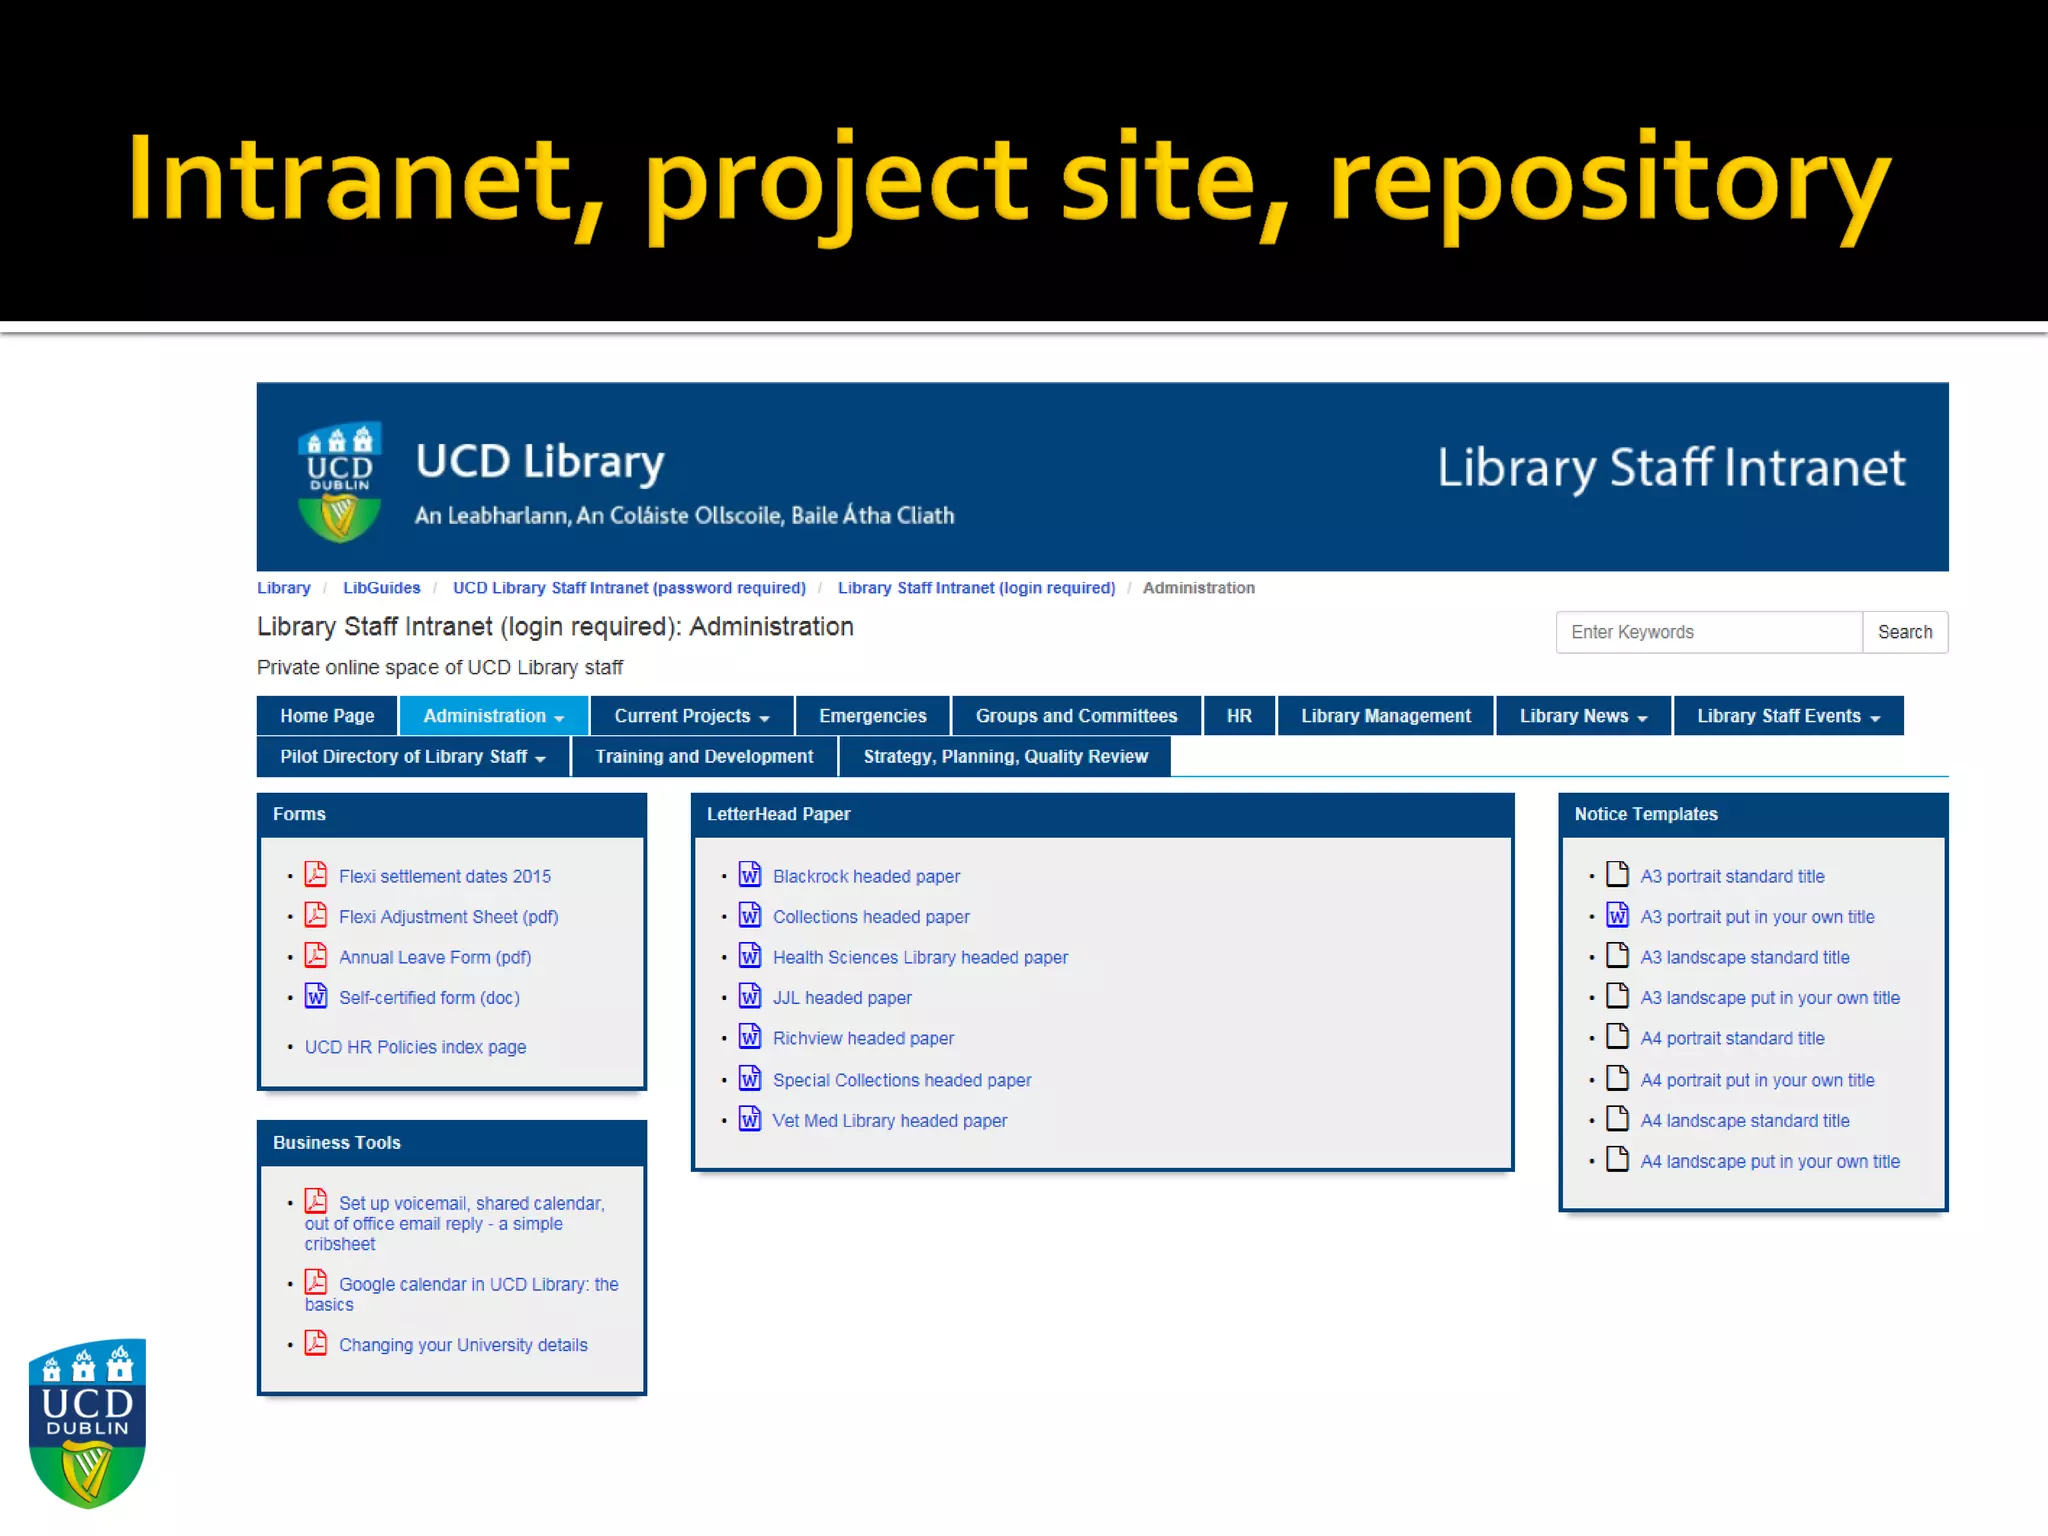Click PDF icon beside Flexi settlement dates 2015
Image resolution: width=2048 pixels, height=1536 pixels.
pos(316,875)
